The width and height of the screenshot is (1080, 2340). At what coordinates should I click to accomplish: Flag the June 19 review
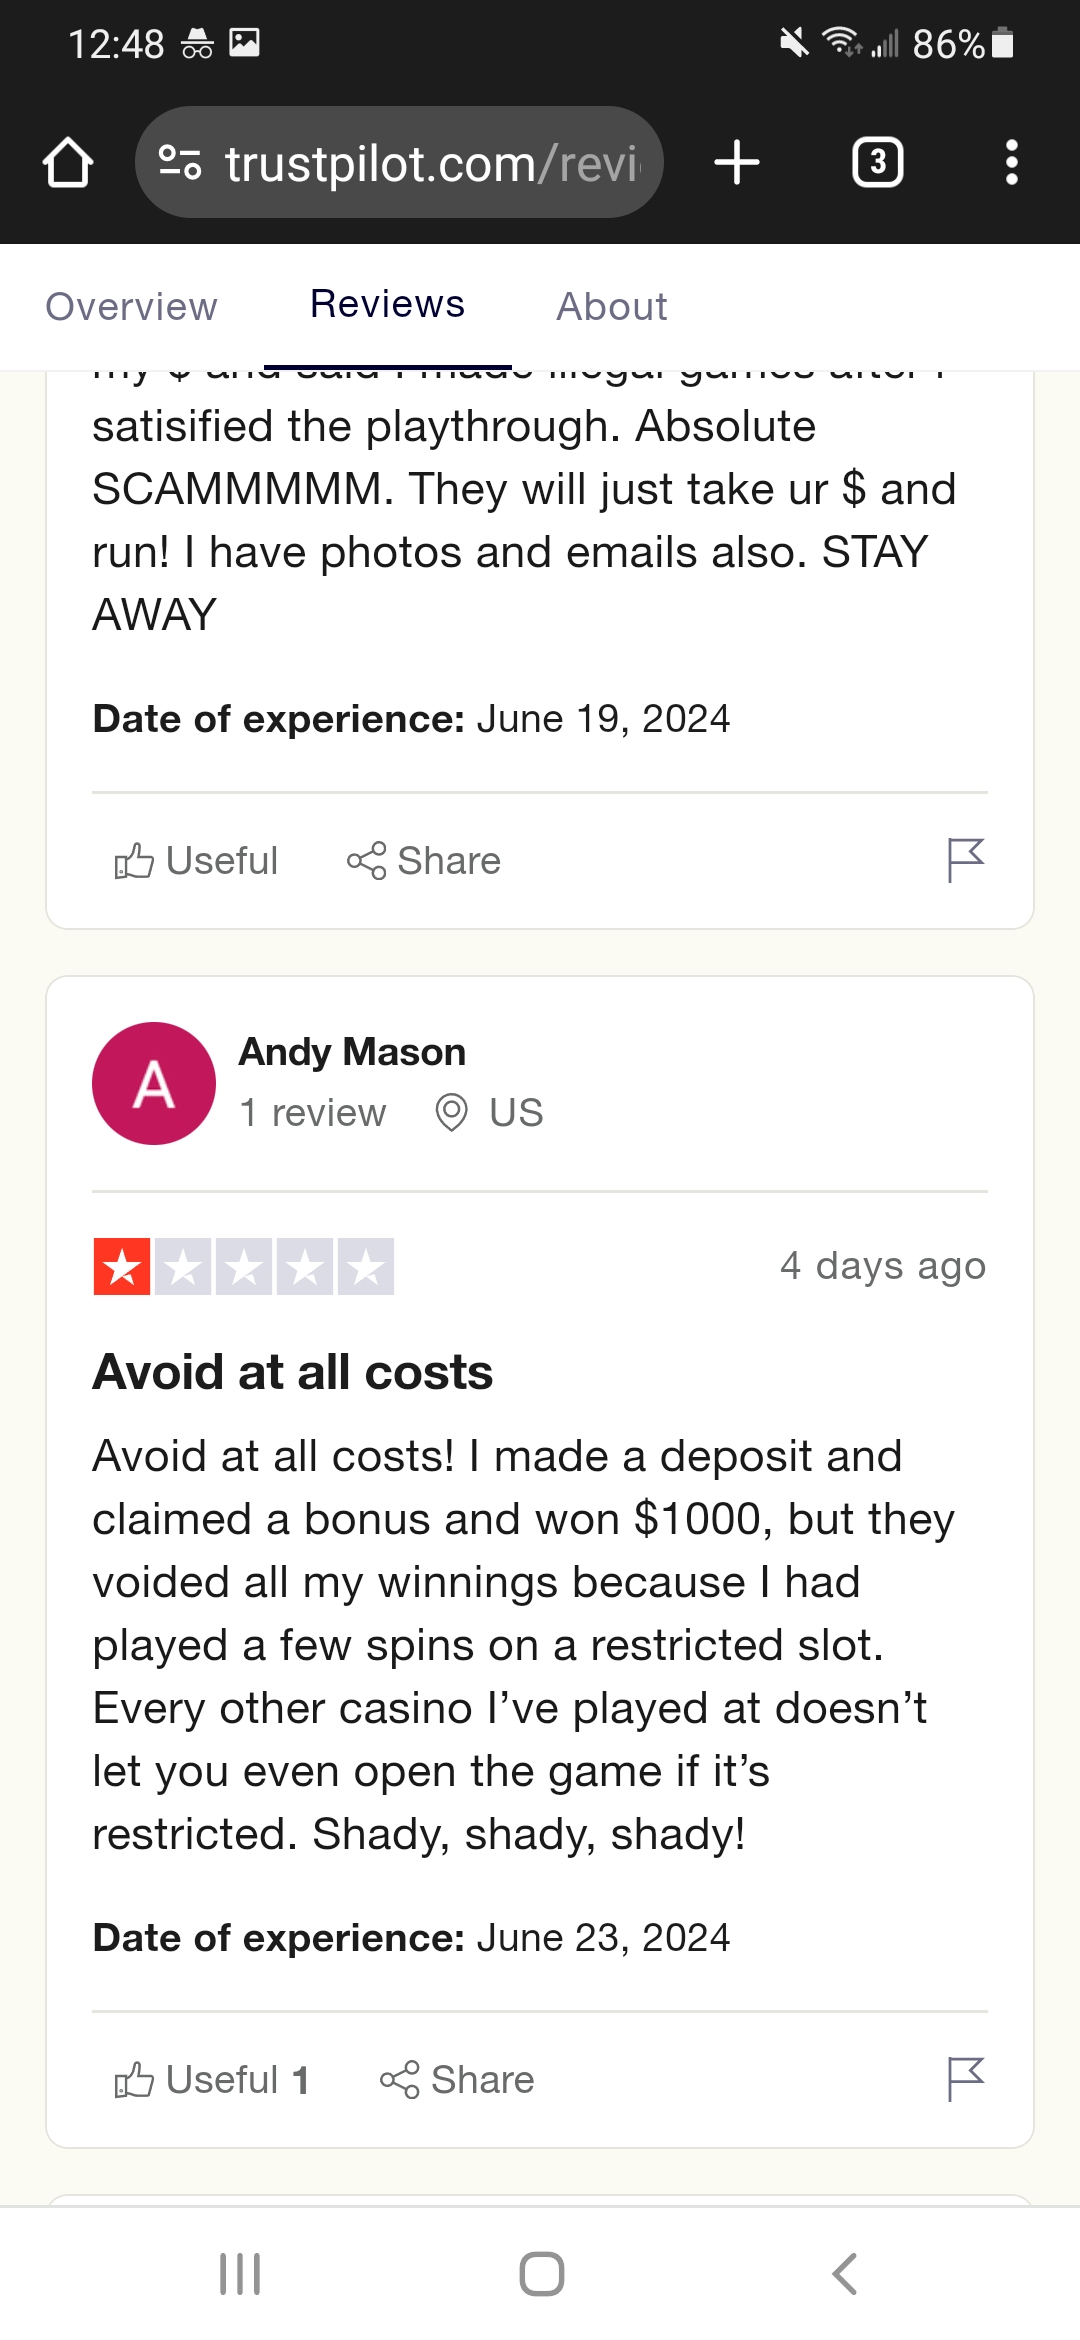[x=966, y=860]
